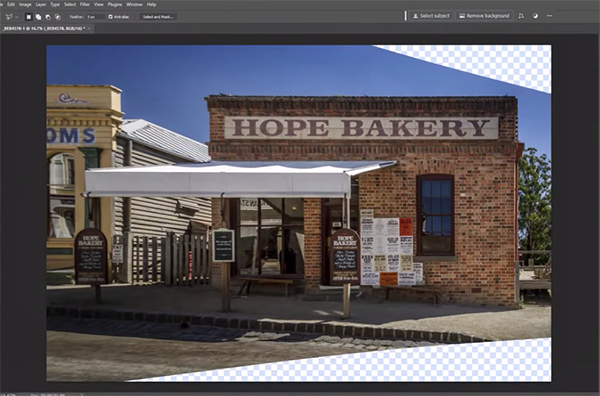Image resolution: width=600 pixels, height=396 pixels.
Task: Open the Plugins menu
Action: pos(115,5)
